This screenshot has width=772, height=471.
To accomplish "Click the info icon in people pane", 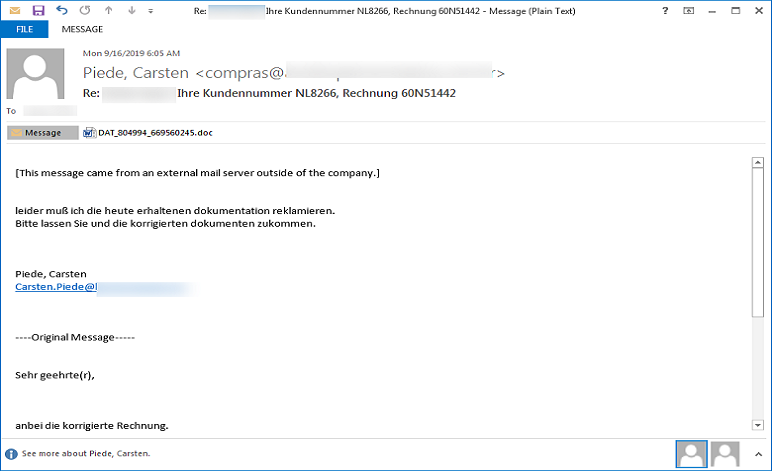I will click(x=11, y=454).
